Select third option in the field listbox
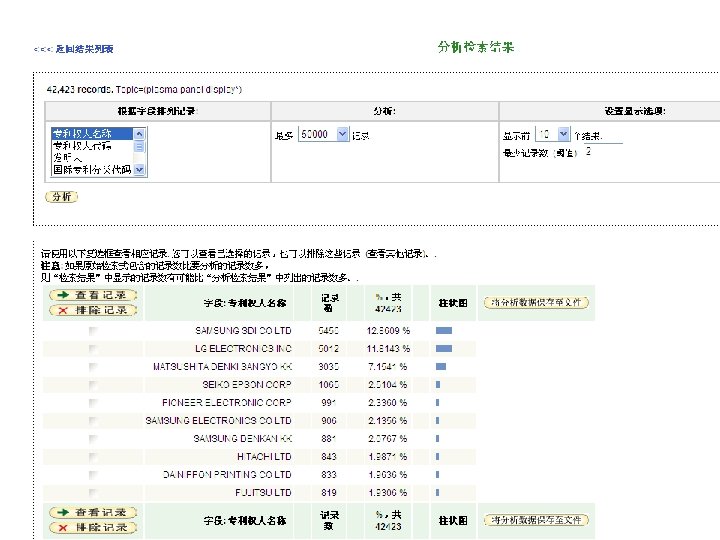 [x=92, y=158]
